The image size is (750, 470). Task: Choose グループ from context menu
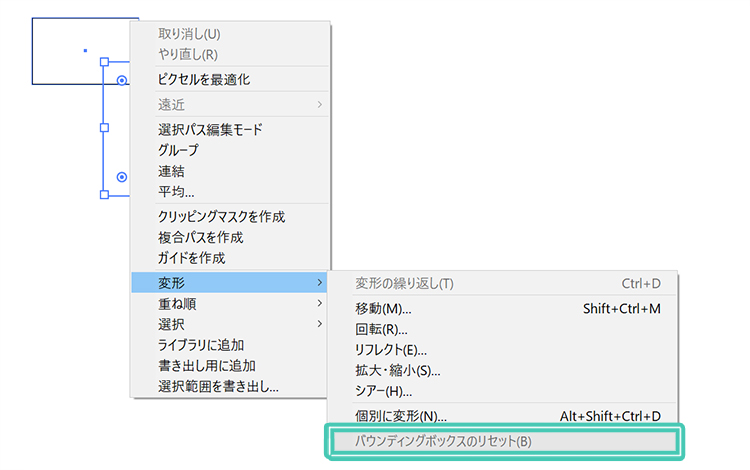click(230, 150)
